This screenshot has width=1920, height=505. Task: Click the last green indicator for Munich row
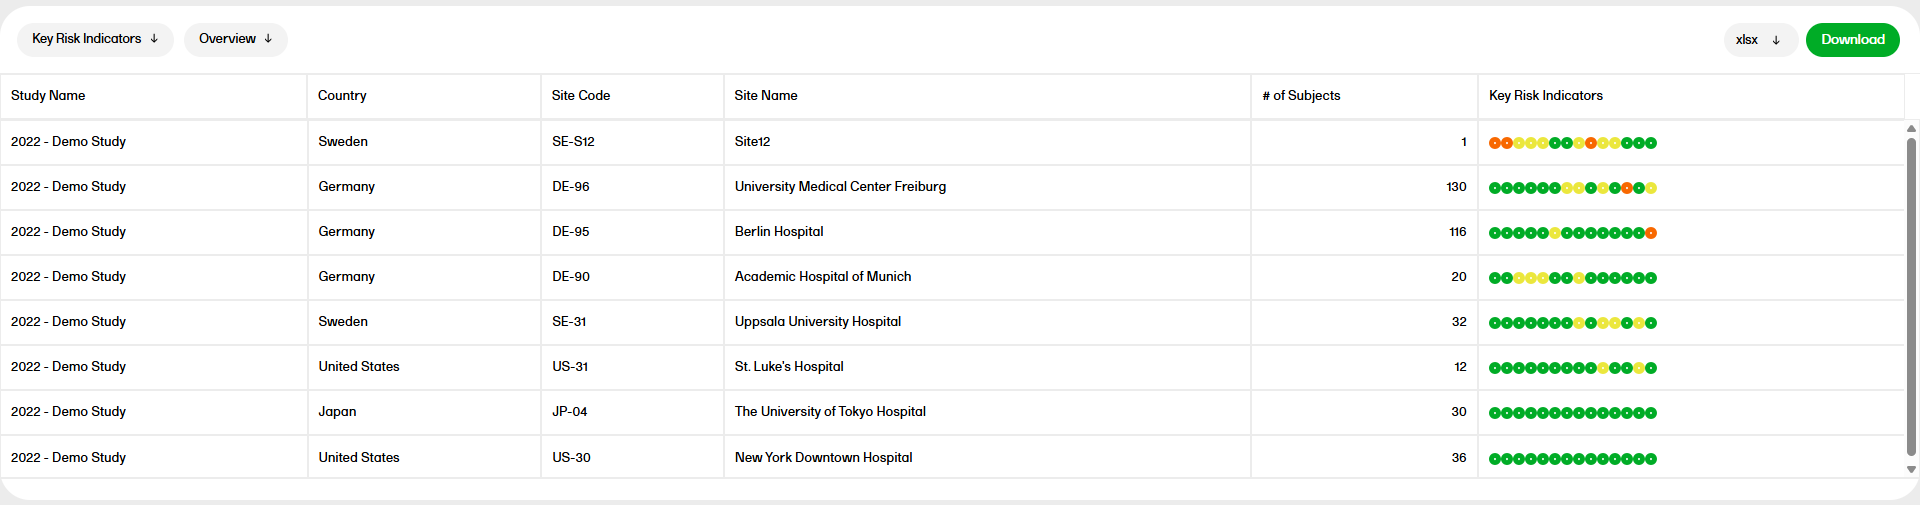(1651, 278)
